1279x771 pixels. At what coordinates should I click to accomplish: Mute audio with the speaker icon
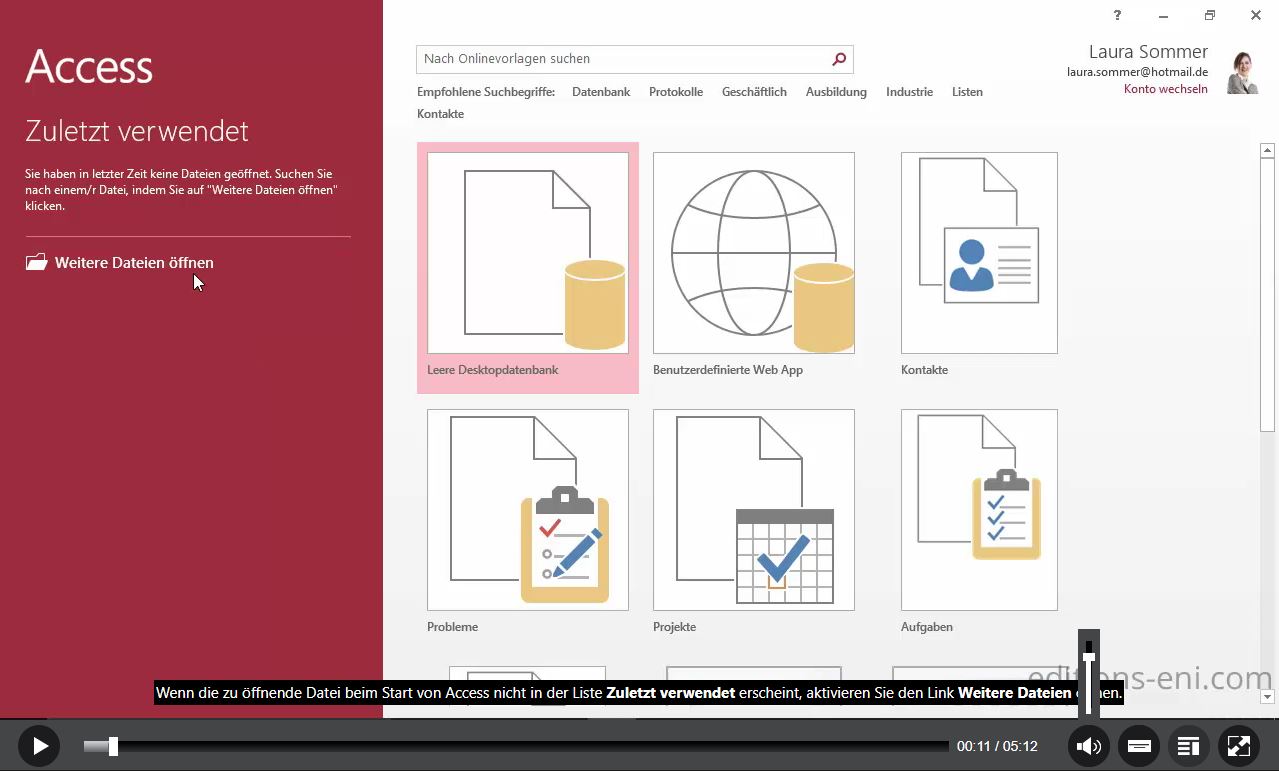(1089, 746)
